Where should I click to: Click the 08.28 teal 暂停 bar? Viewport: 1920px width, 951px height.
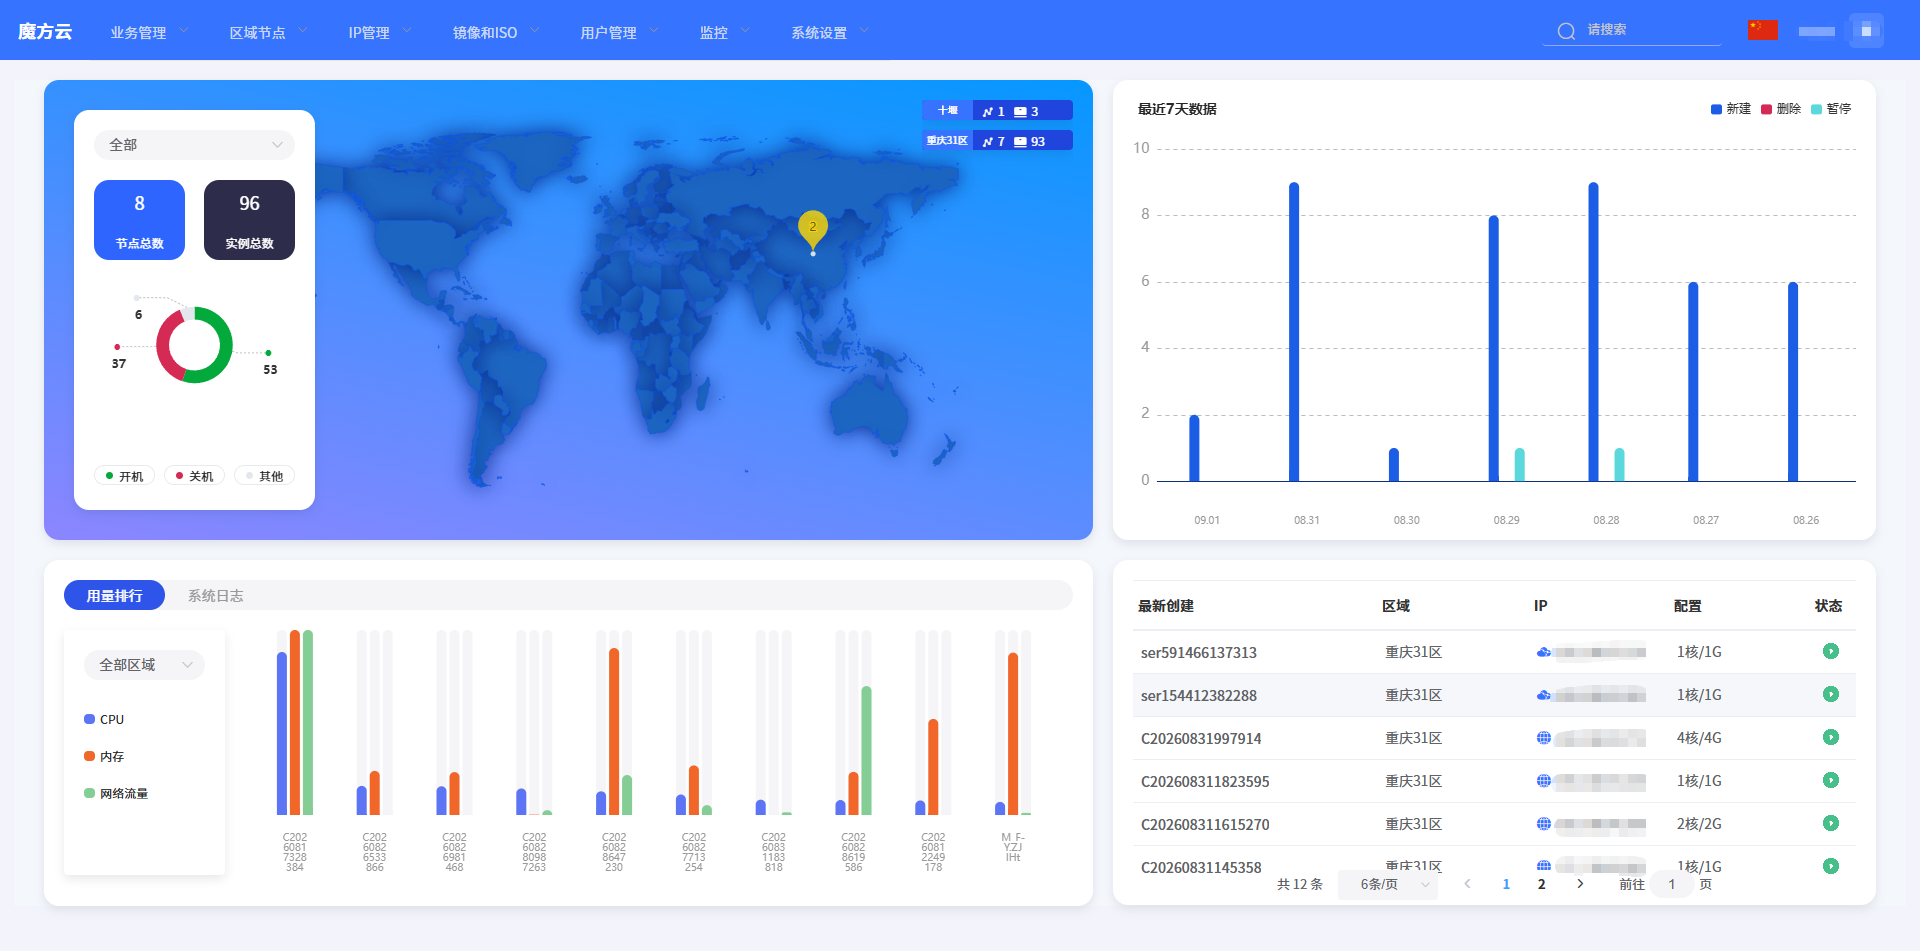[x=1619, y=464]
